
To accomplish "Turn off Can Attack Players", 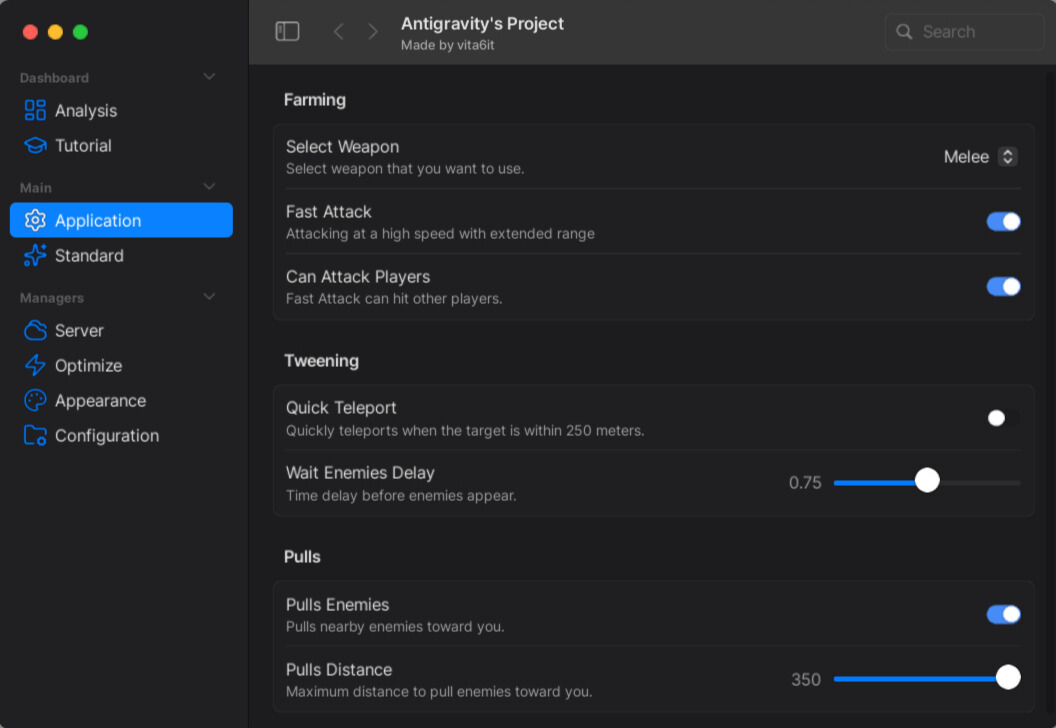I will (1003, 286).
